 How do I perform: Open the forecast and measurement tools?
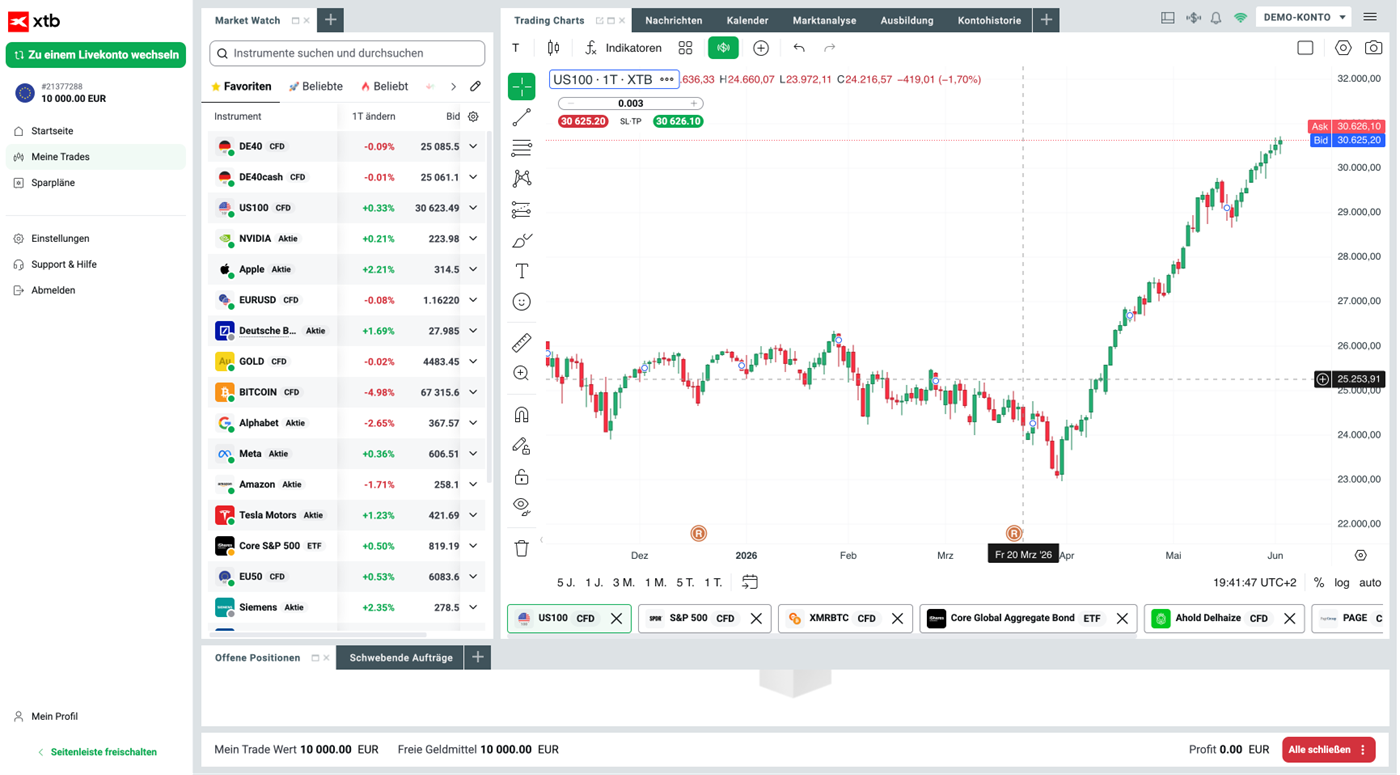[x=521, y=210]
